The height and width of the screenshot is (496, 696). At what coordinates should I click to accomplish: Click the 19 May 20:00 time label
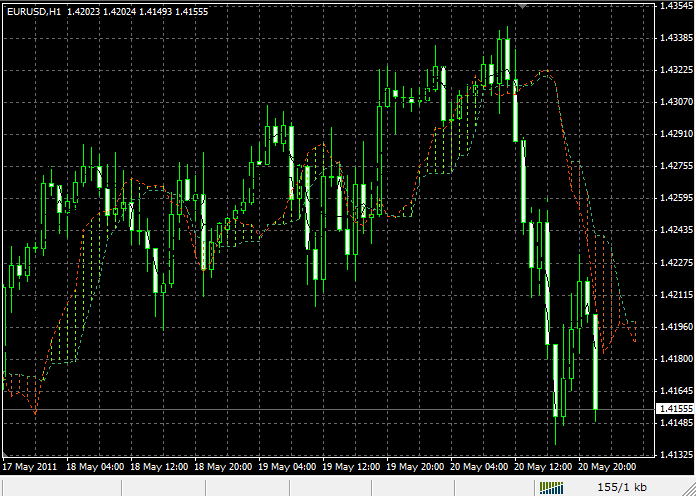pyautogui.click(x=415, y=467)
